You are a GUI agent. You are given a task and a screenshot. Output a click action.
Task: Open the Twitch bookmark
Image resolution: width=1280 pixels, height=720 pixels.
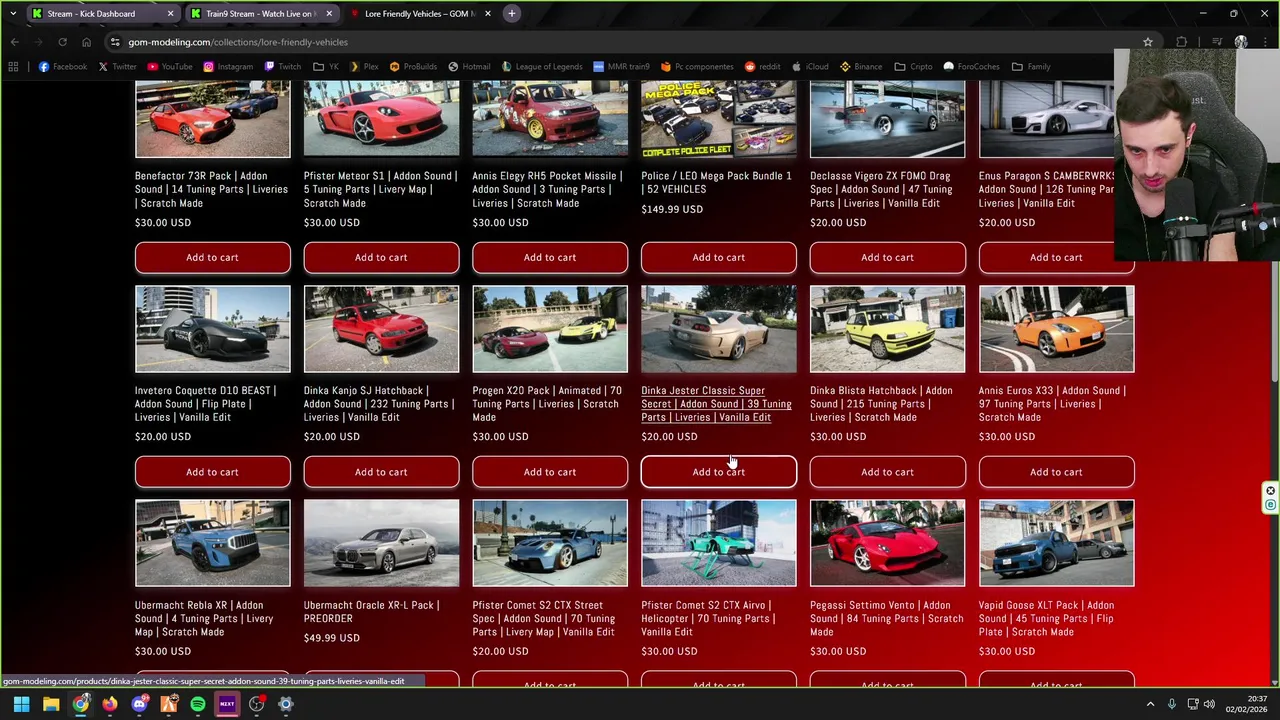(x=283, y=67)
